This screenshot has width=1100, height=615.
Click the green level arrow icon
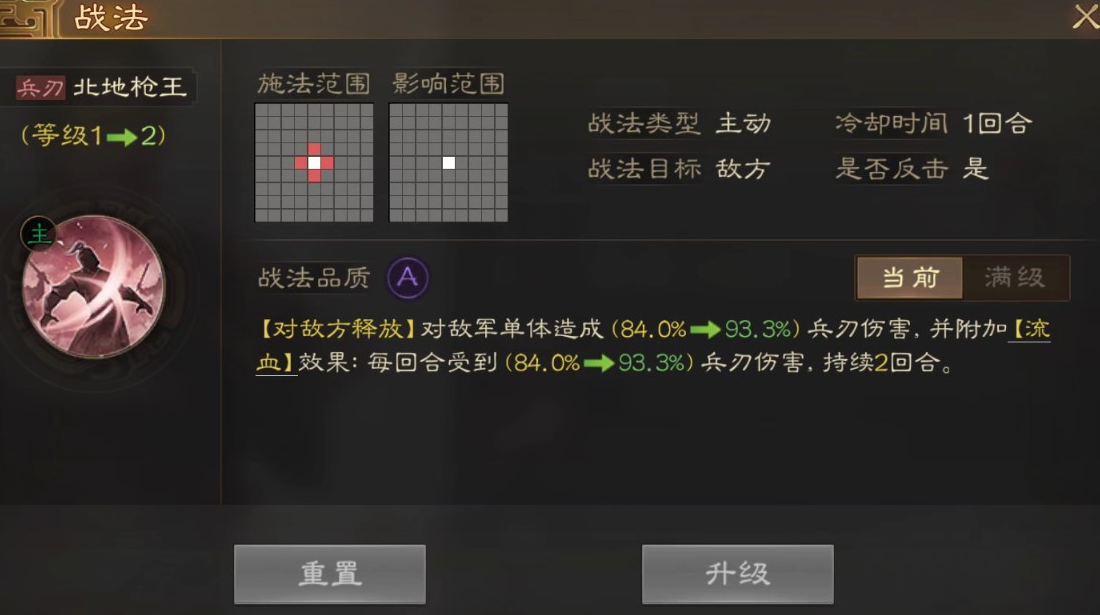tap(122, 137)
